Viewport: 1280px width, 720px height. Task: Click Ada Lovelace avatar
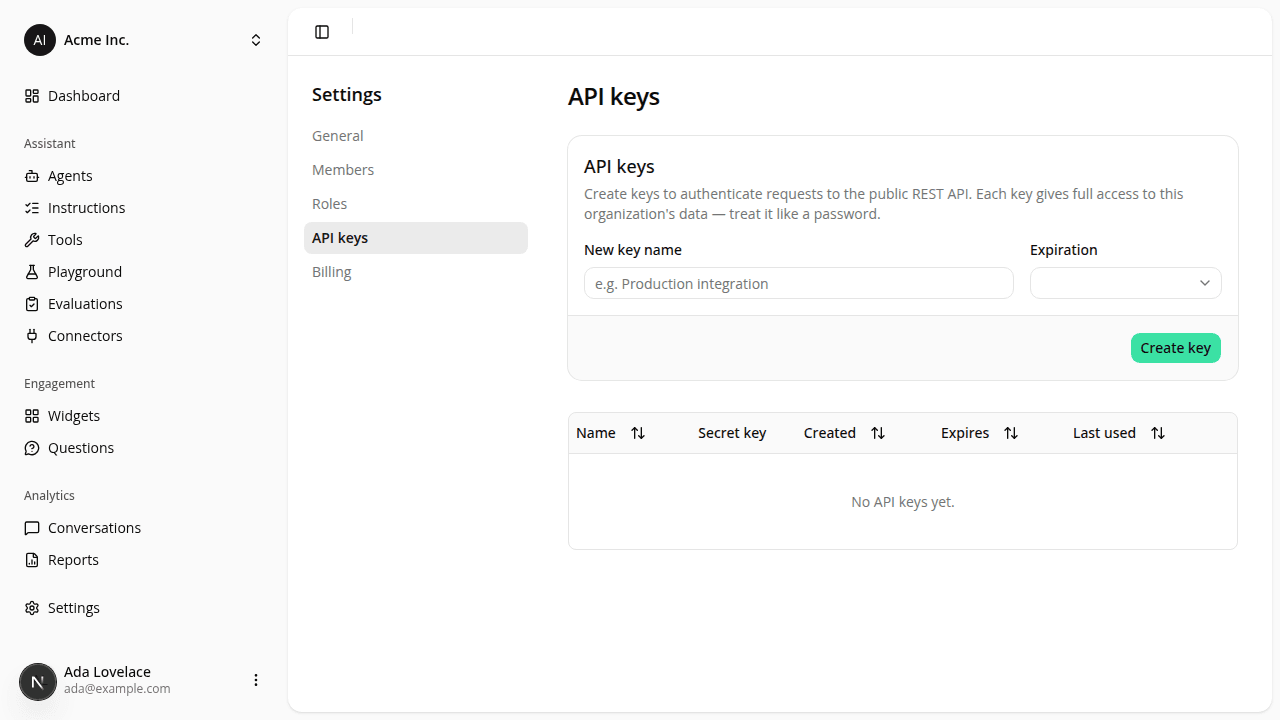[38, 682]
